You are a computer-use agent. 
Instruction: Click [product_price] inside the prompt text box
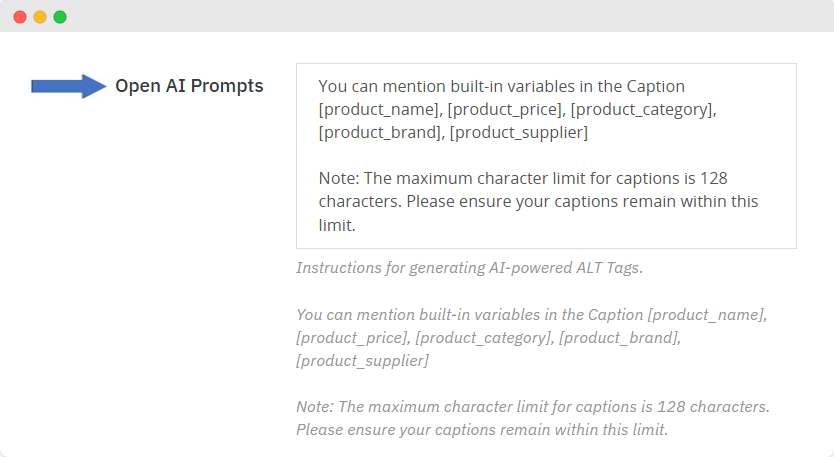pyautogui.click(x=506, y=109)
